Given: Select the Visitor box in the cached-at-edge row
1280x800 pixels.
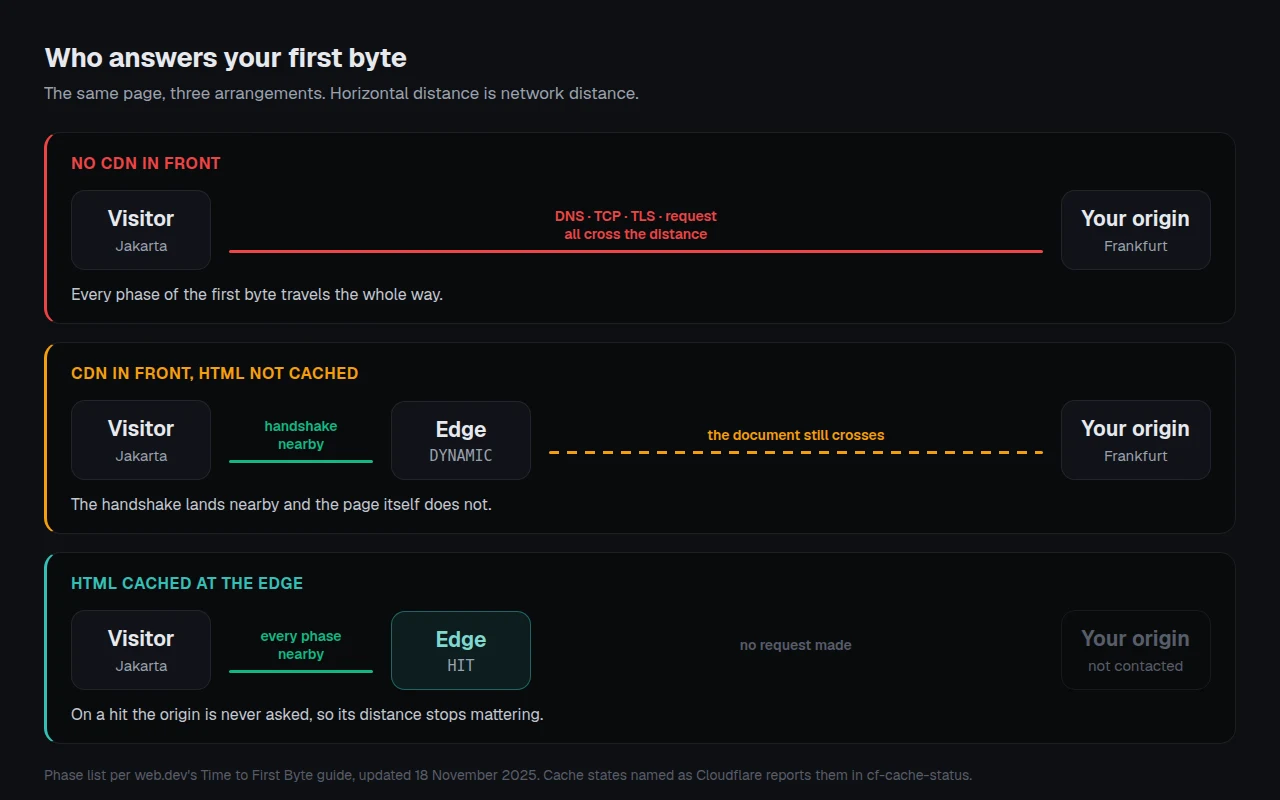Looking at the screenshot, I should point(141,650).
